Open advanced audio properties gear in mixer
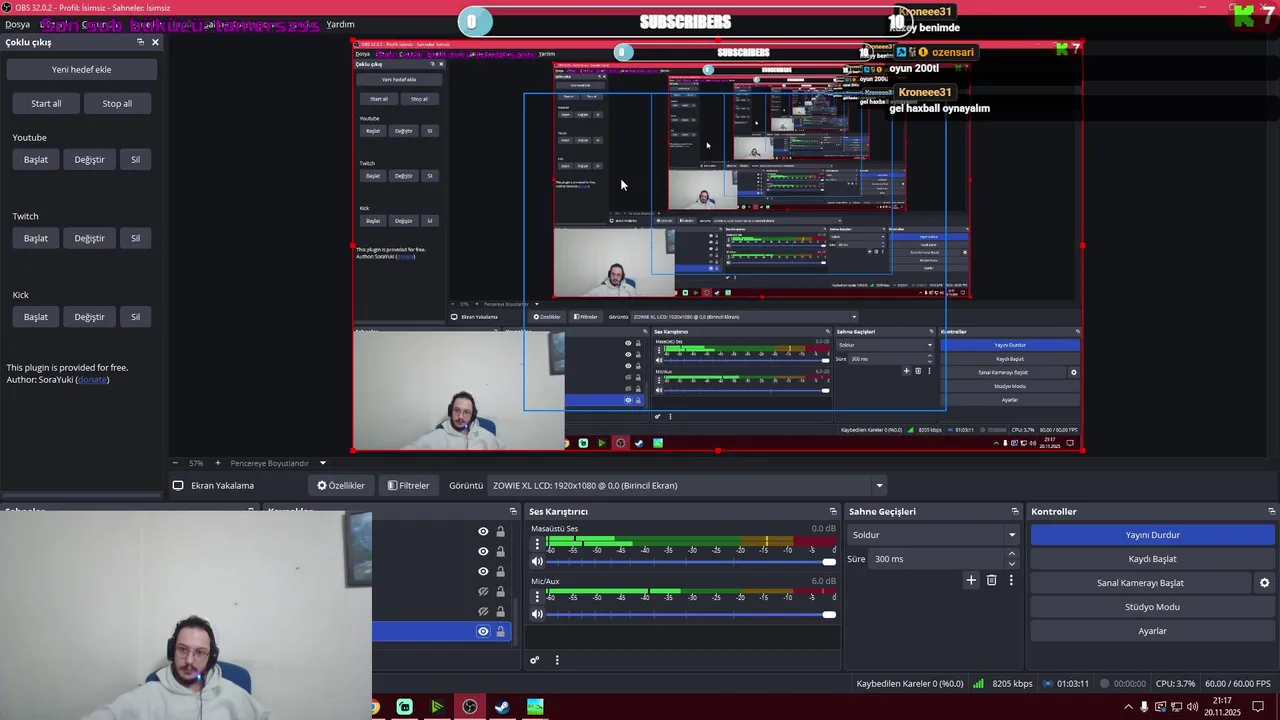The width and height of the screenshot is (1280, 720). point(534,660)
